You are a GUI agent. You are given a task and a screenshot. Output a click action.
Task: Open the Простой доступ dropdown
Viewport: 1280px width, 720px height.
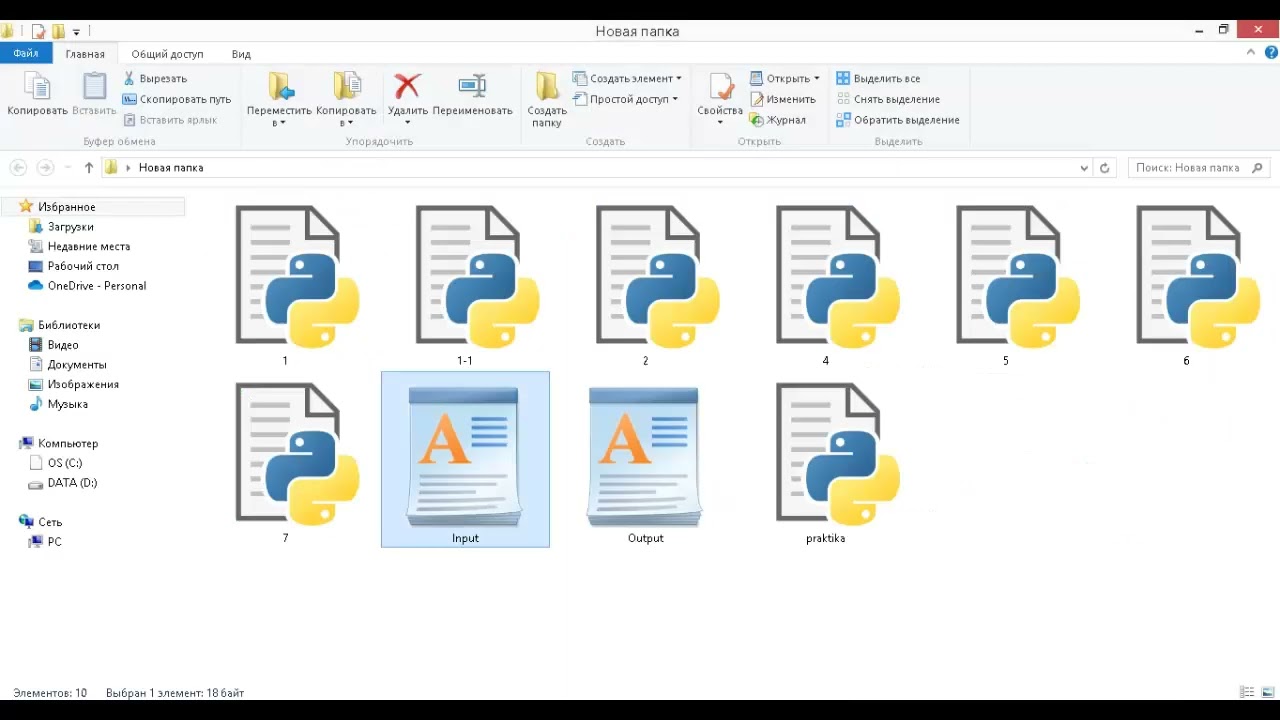625,99
